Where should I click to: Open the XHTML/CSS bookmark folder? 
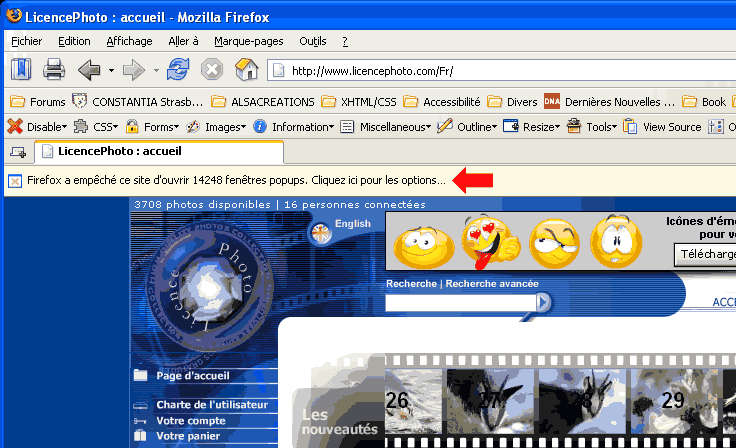click(x=359, y=102)
